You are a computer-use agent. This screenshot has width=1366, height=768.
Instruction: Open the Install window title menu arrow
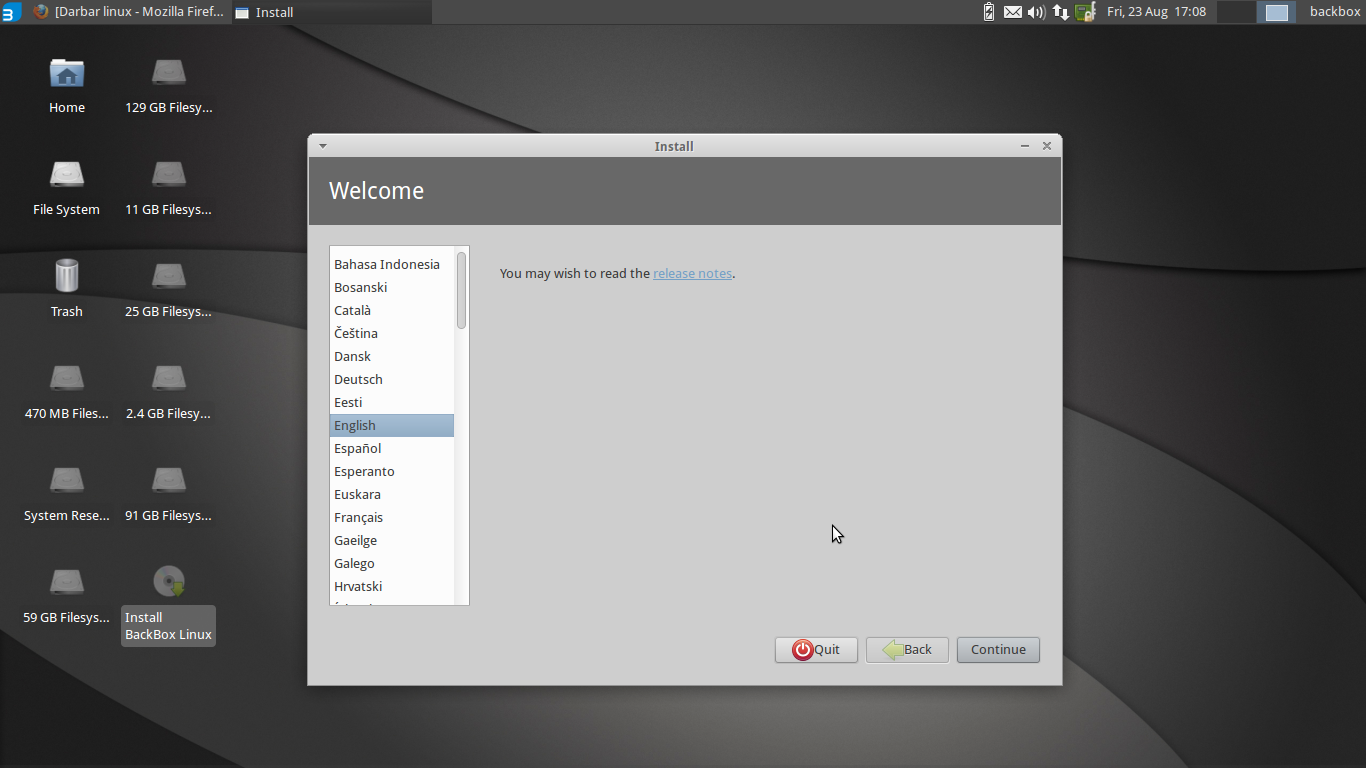coord(322,146)
